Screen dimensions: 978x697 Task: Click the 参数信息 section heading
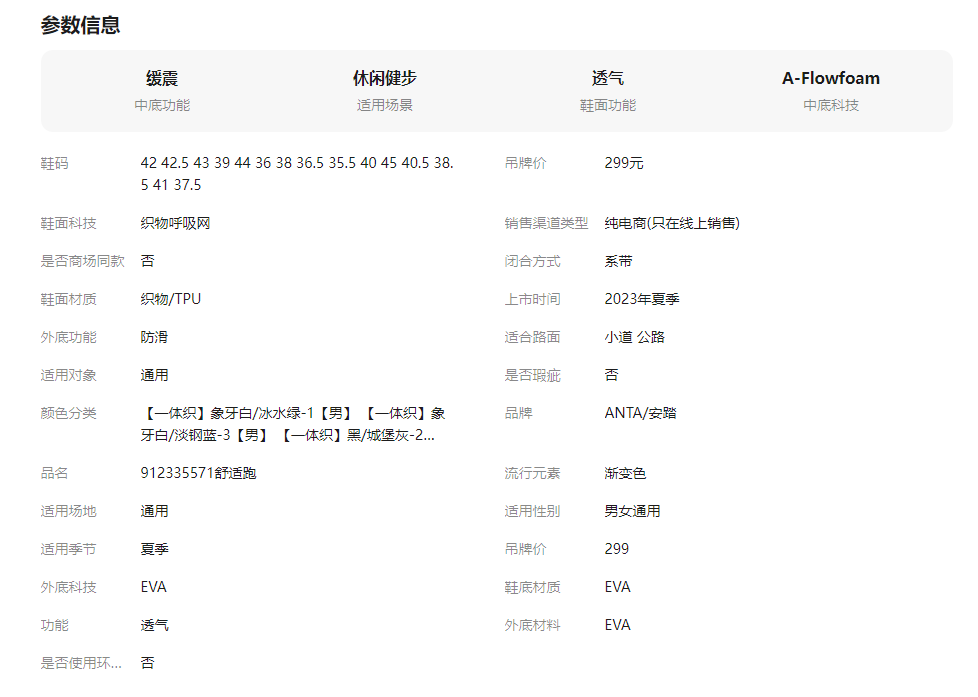[x=80, y=26]
